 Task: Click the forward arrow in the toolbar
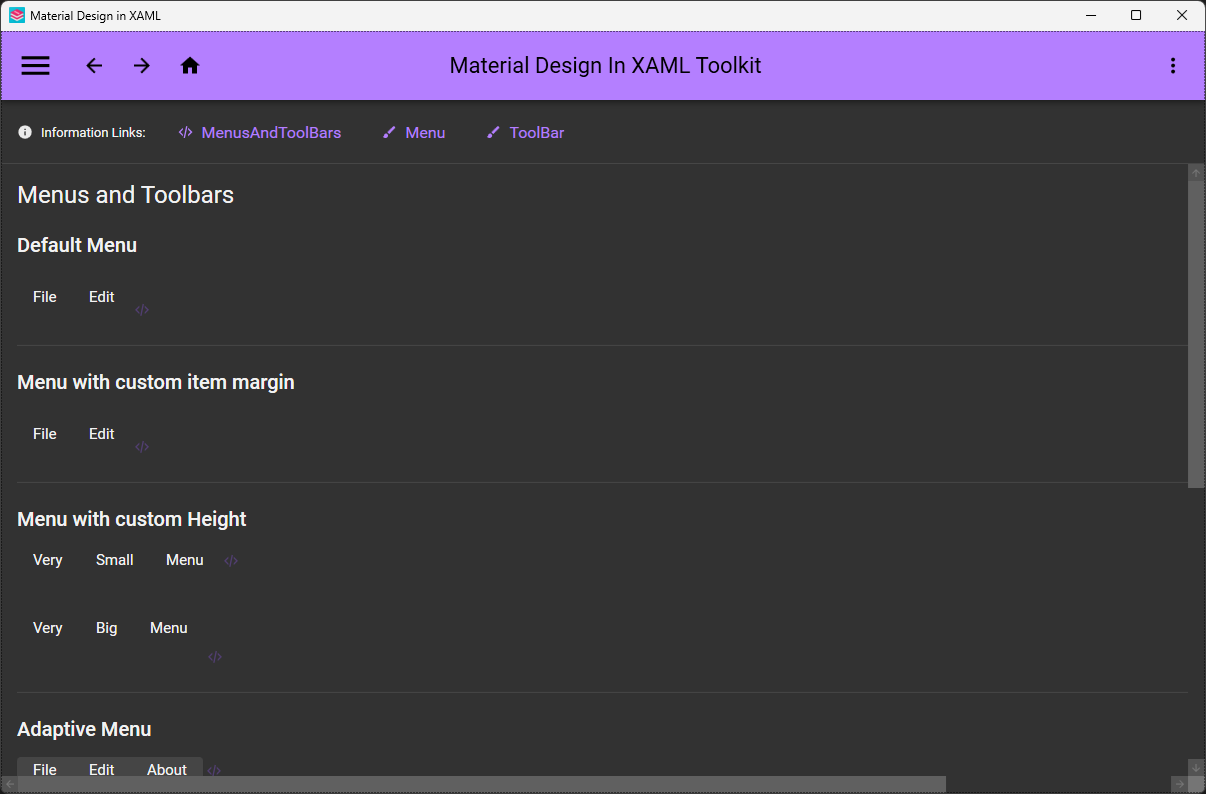142,65
